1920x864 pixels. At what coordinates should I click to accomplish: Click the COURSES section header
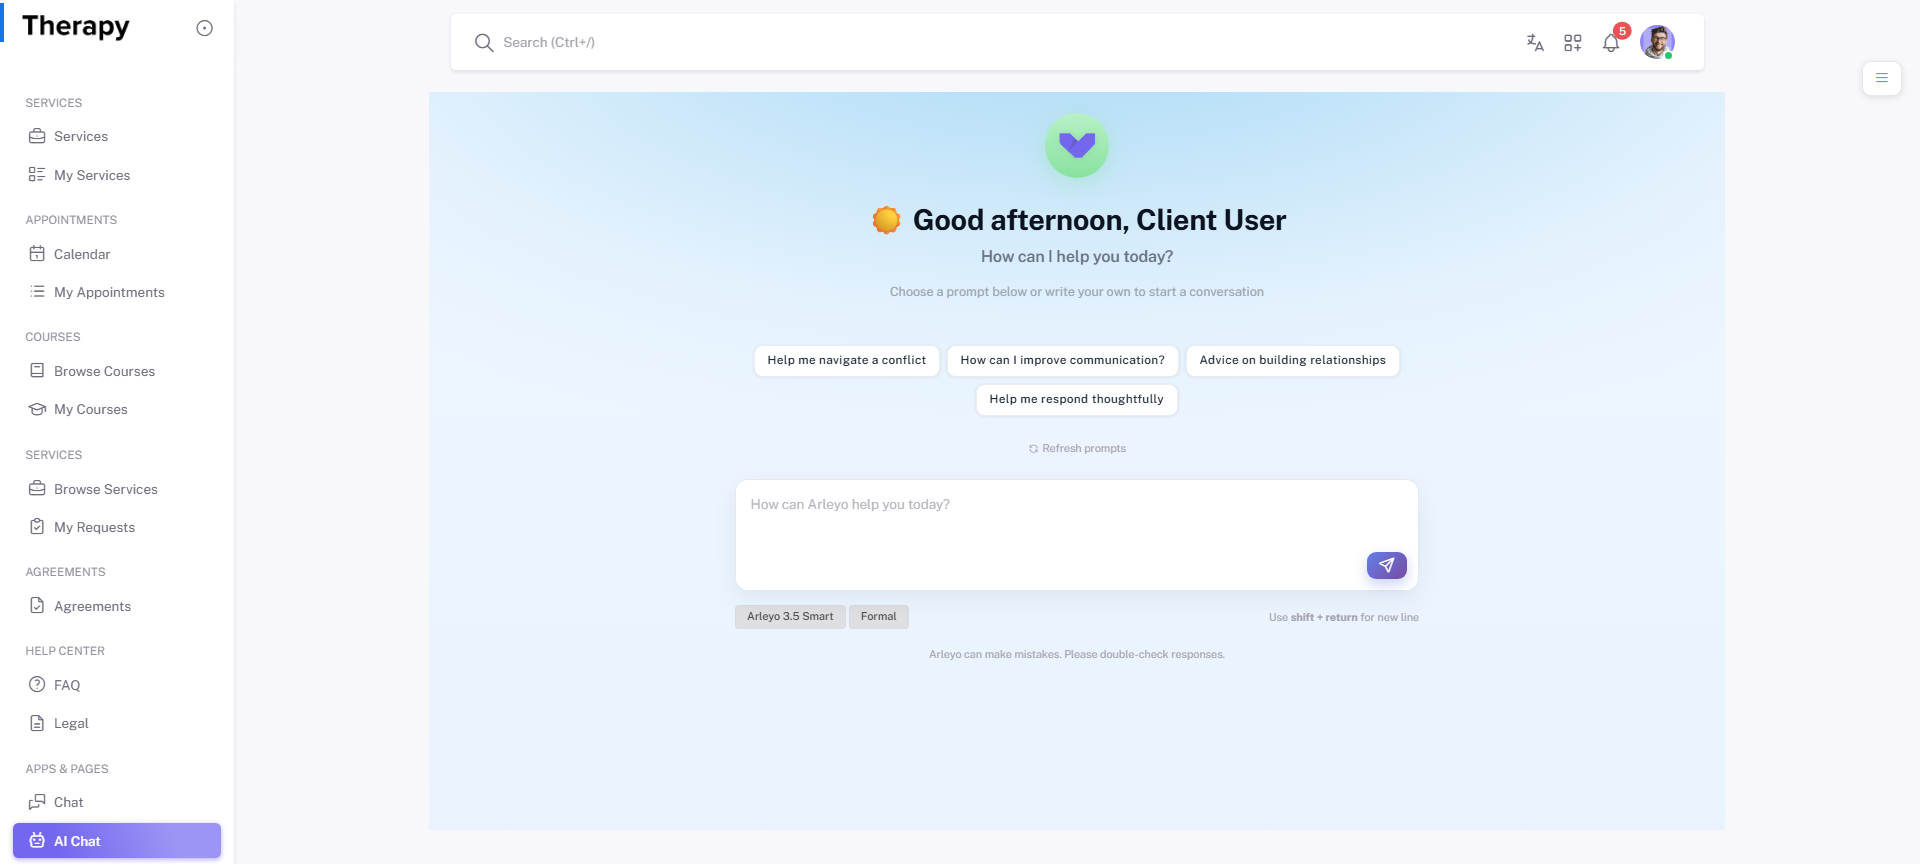(53, 337)
